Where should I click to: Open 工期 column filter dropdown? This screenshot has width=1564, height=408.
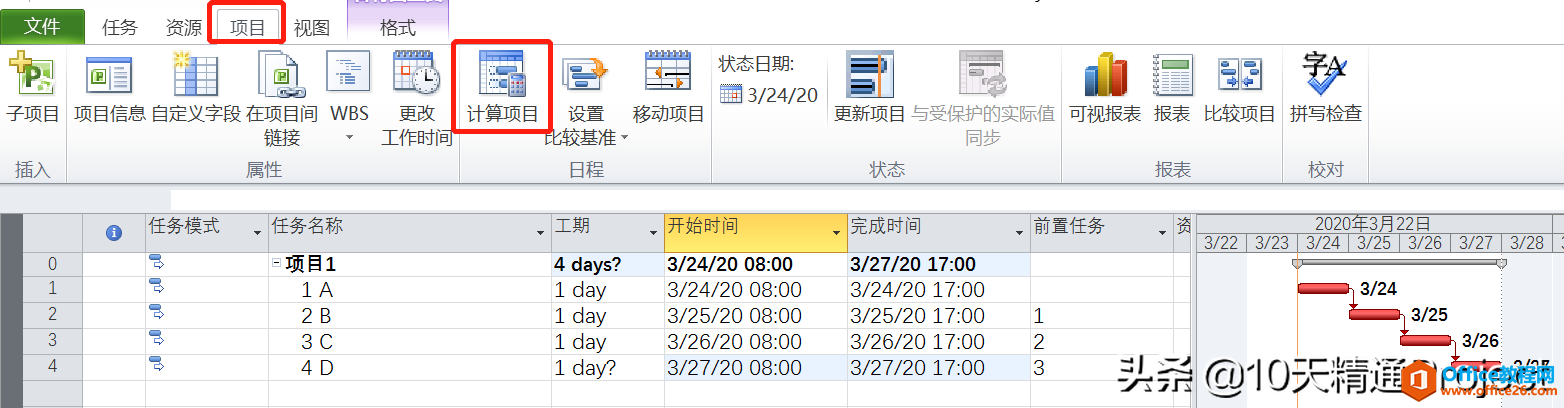652,232
